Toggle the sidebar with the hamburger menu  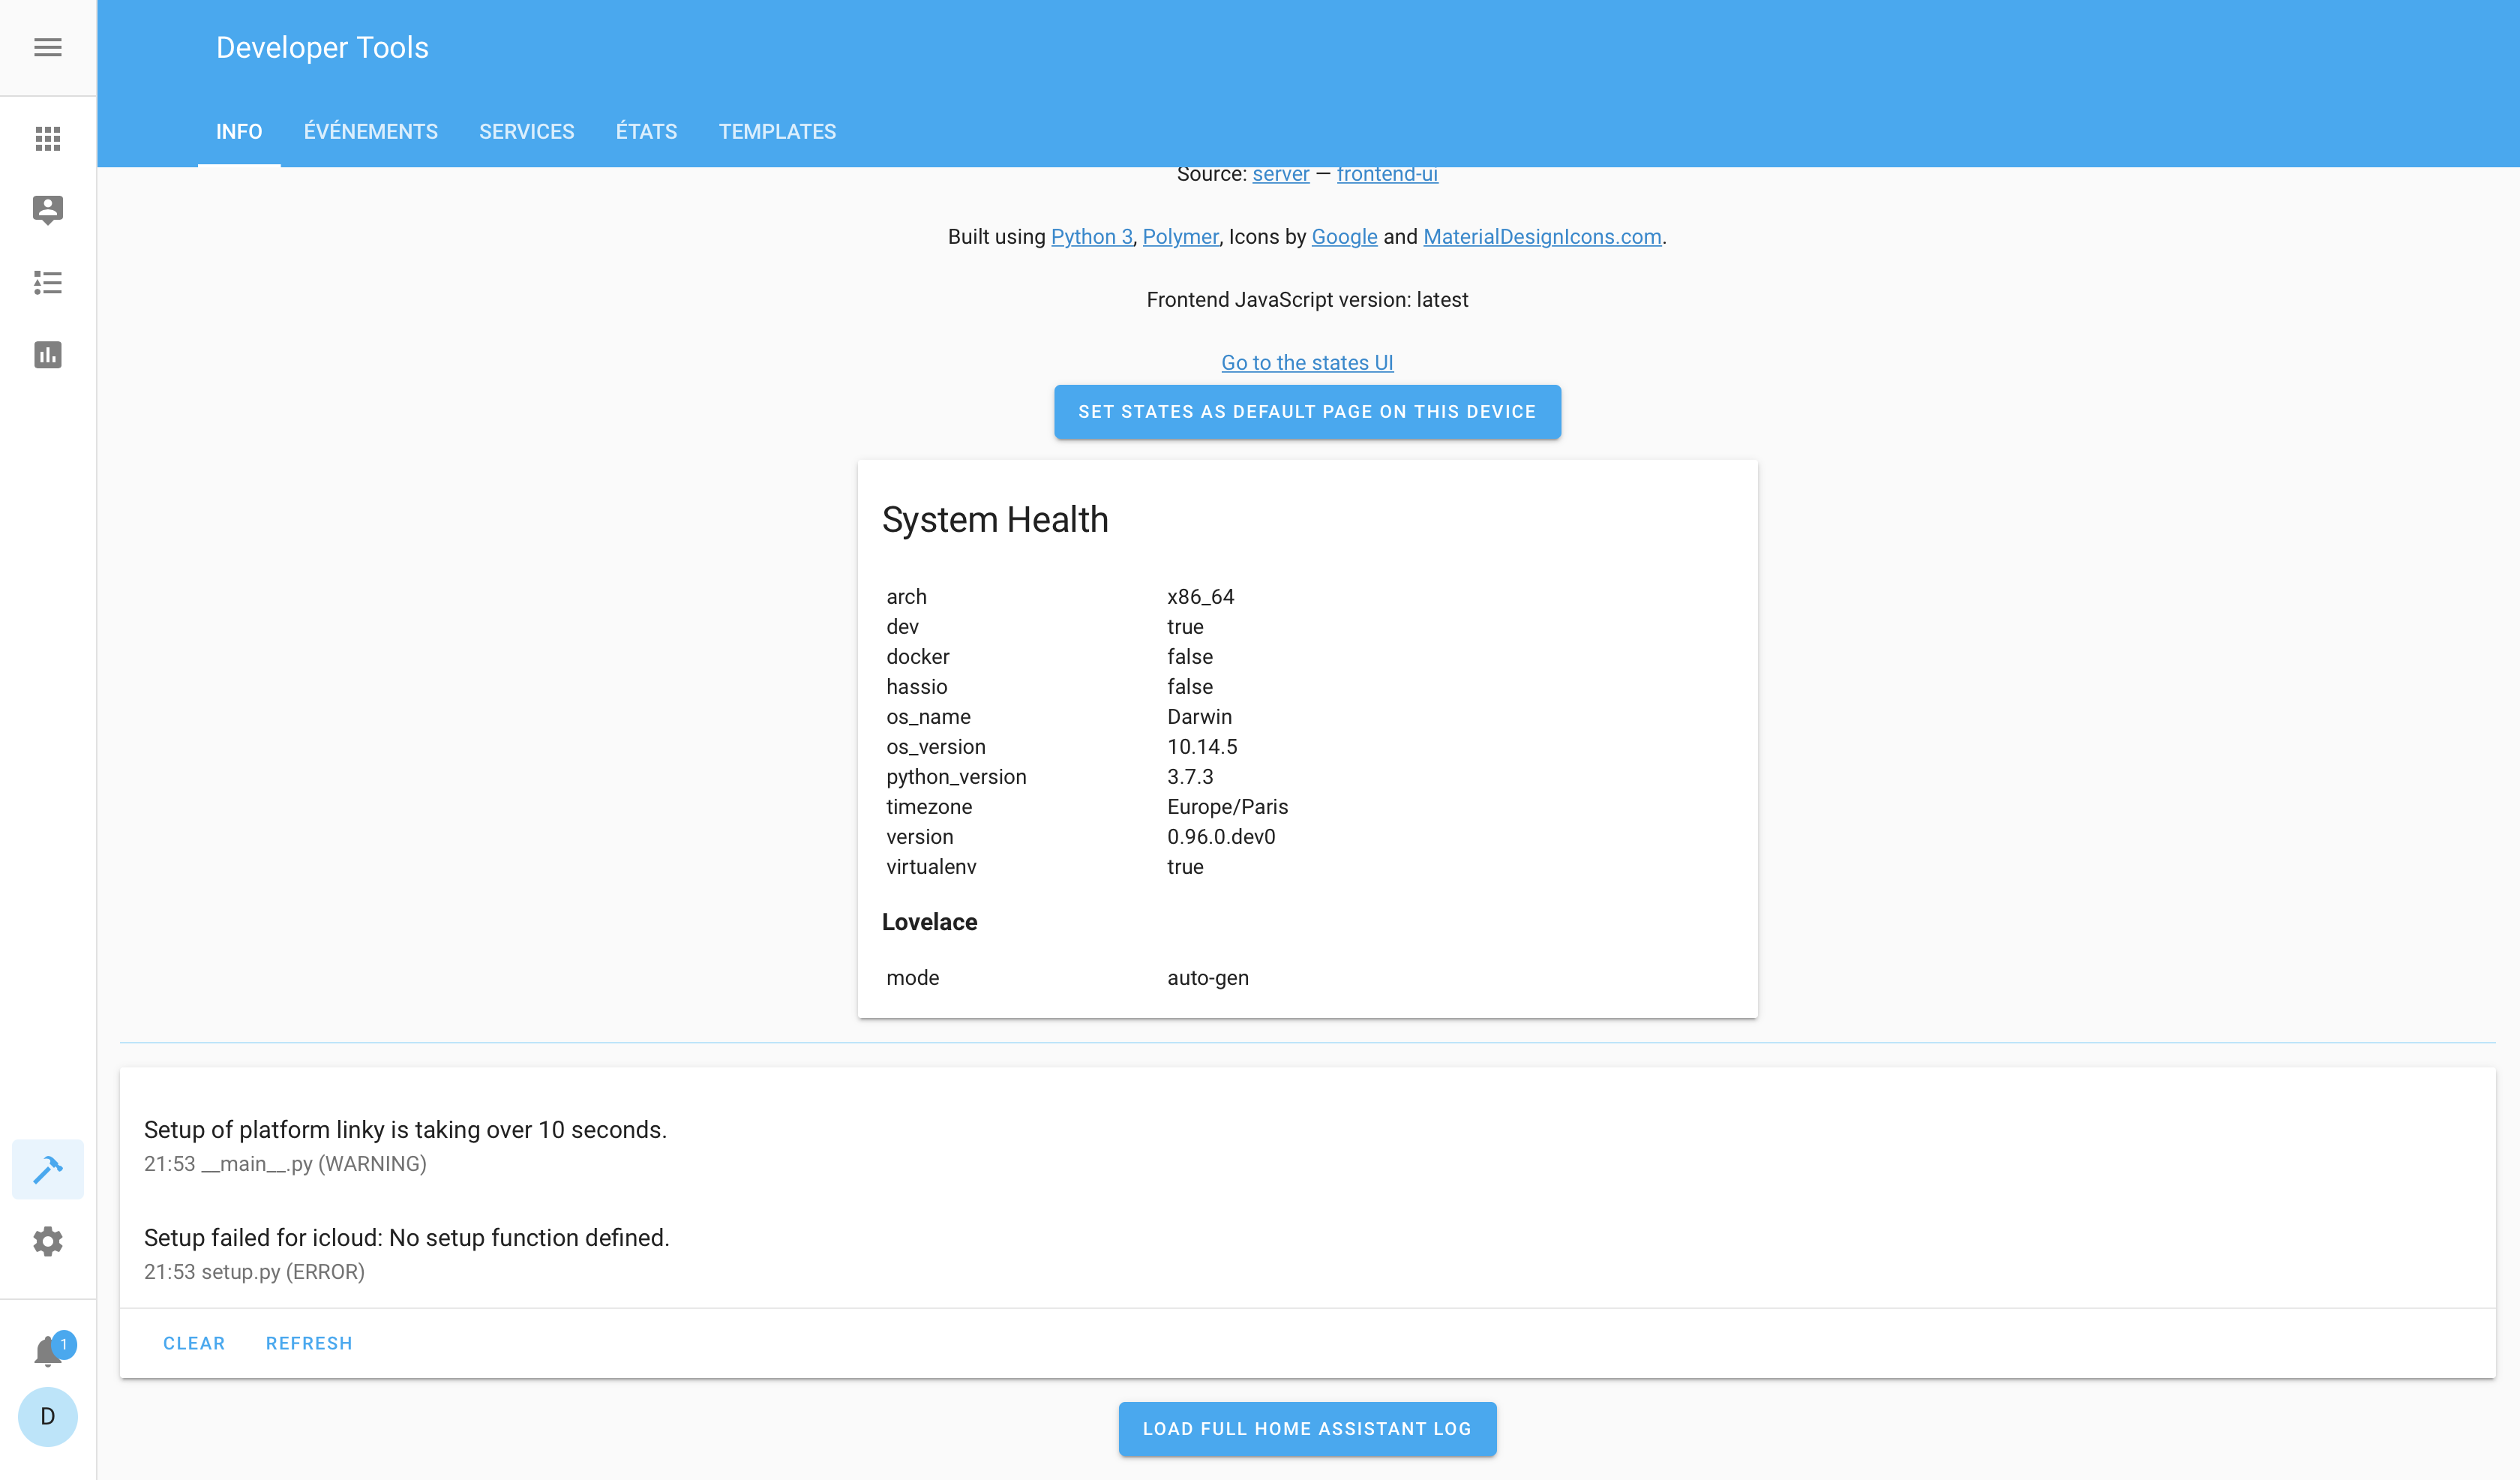click(47, 47)
